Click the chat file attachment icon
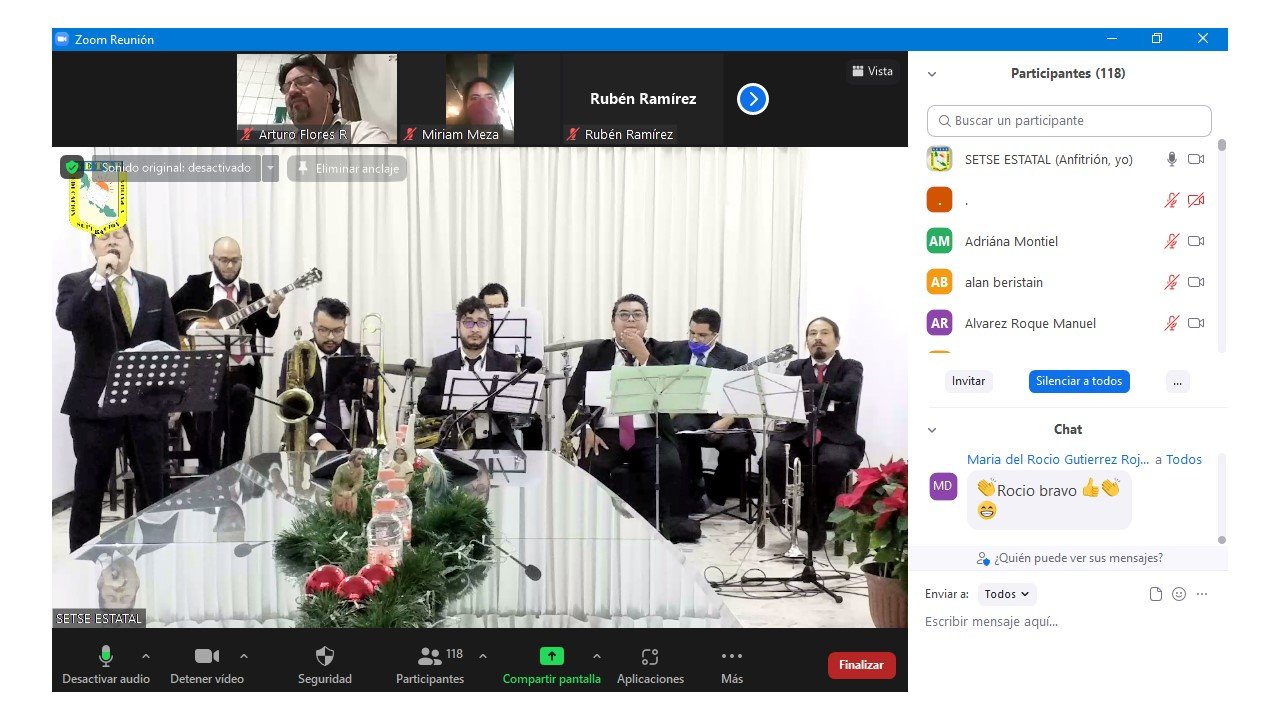The height and width of the screenshot is (720, 1280). [x=1156, y=594]
